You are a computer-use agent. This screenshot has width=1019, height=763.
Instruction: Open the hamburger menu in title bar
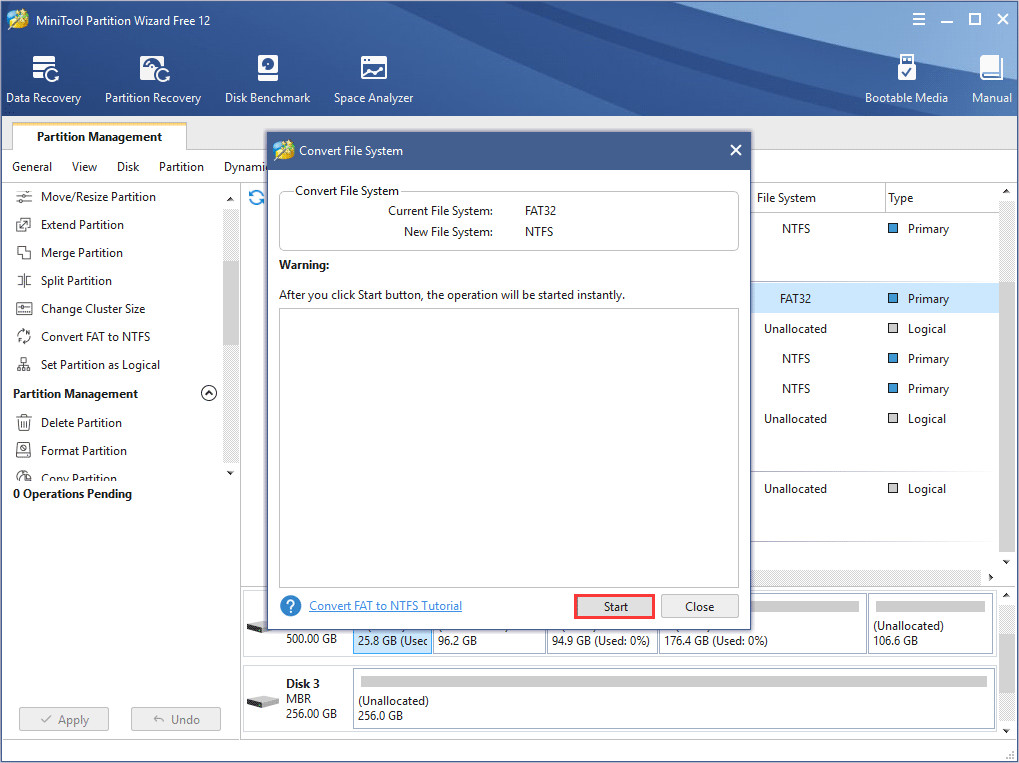pyautogui.click(x=918, y=19)
